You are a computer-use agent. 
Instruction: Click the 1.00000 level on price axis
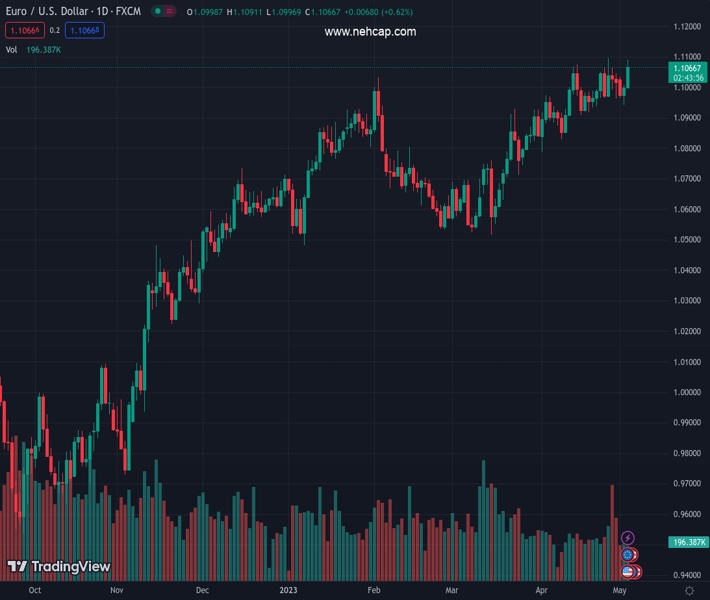tap(686, 392)
